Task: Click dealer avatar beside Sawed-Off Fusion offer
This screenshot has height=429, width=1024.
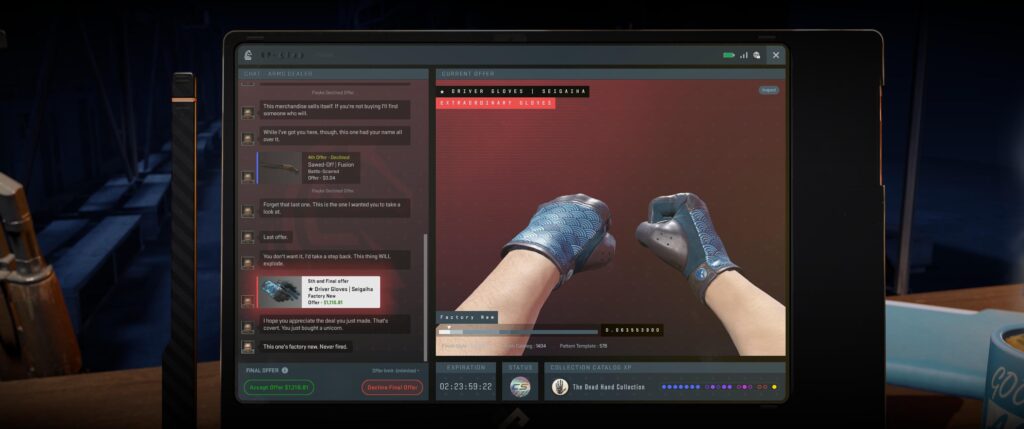Action: [248, 177]
